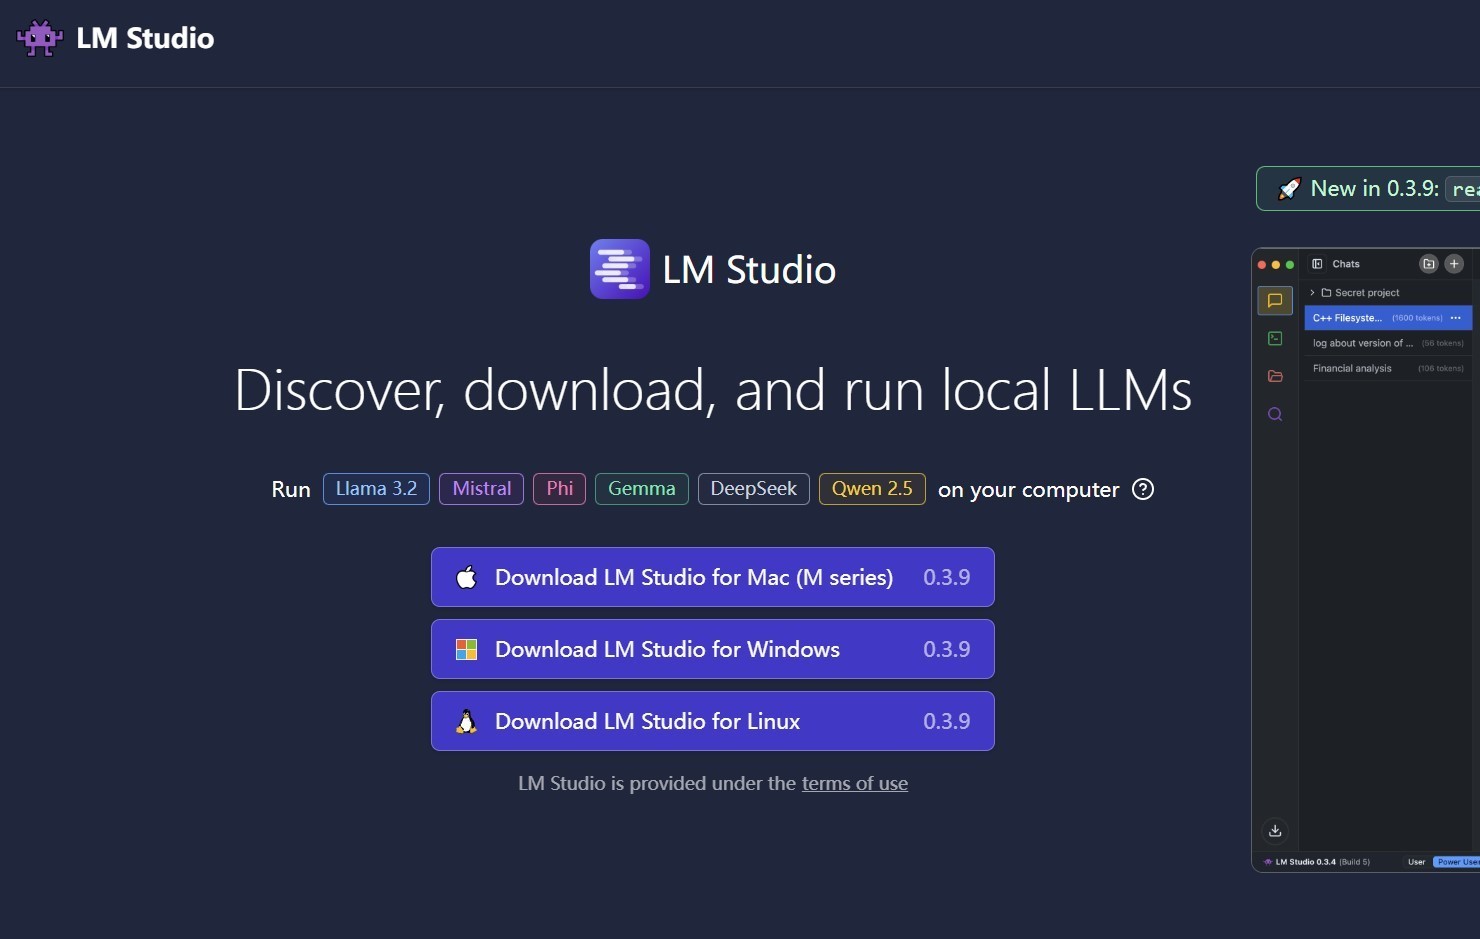This screenshot has width=1480, height=939.
Task: Click the (1600 tokens) count label
Action: pos(1417,318)
